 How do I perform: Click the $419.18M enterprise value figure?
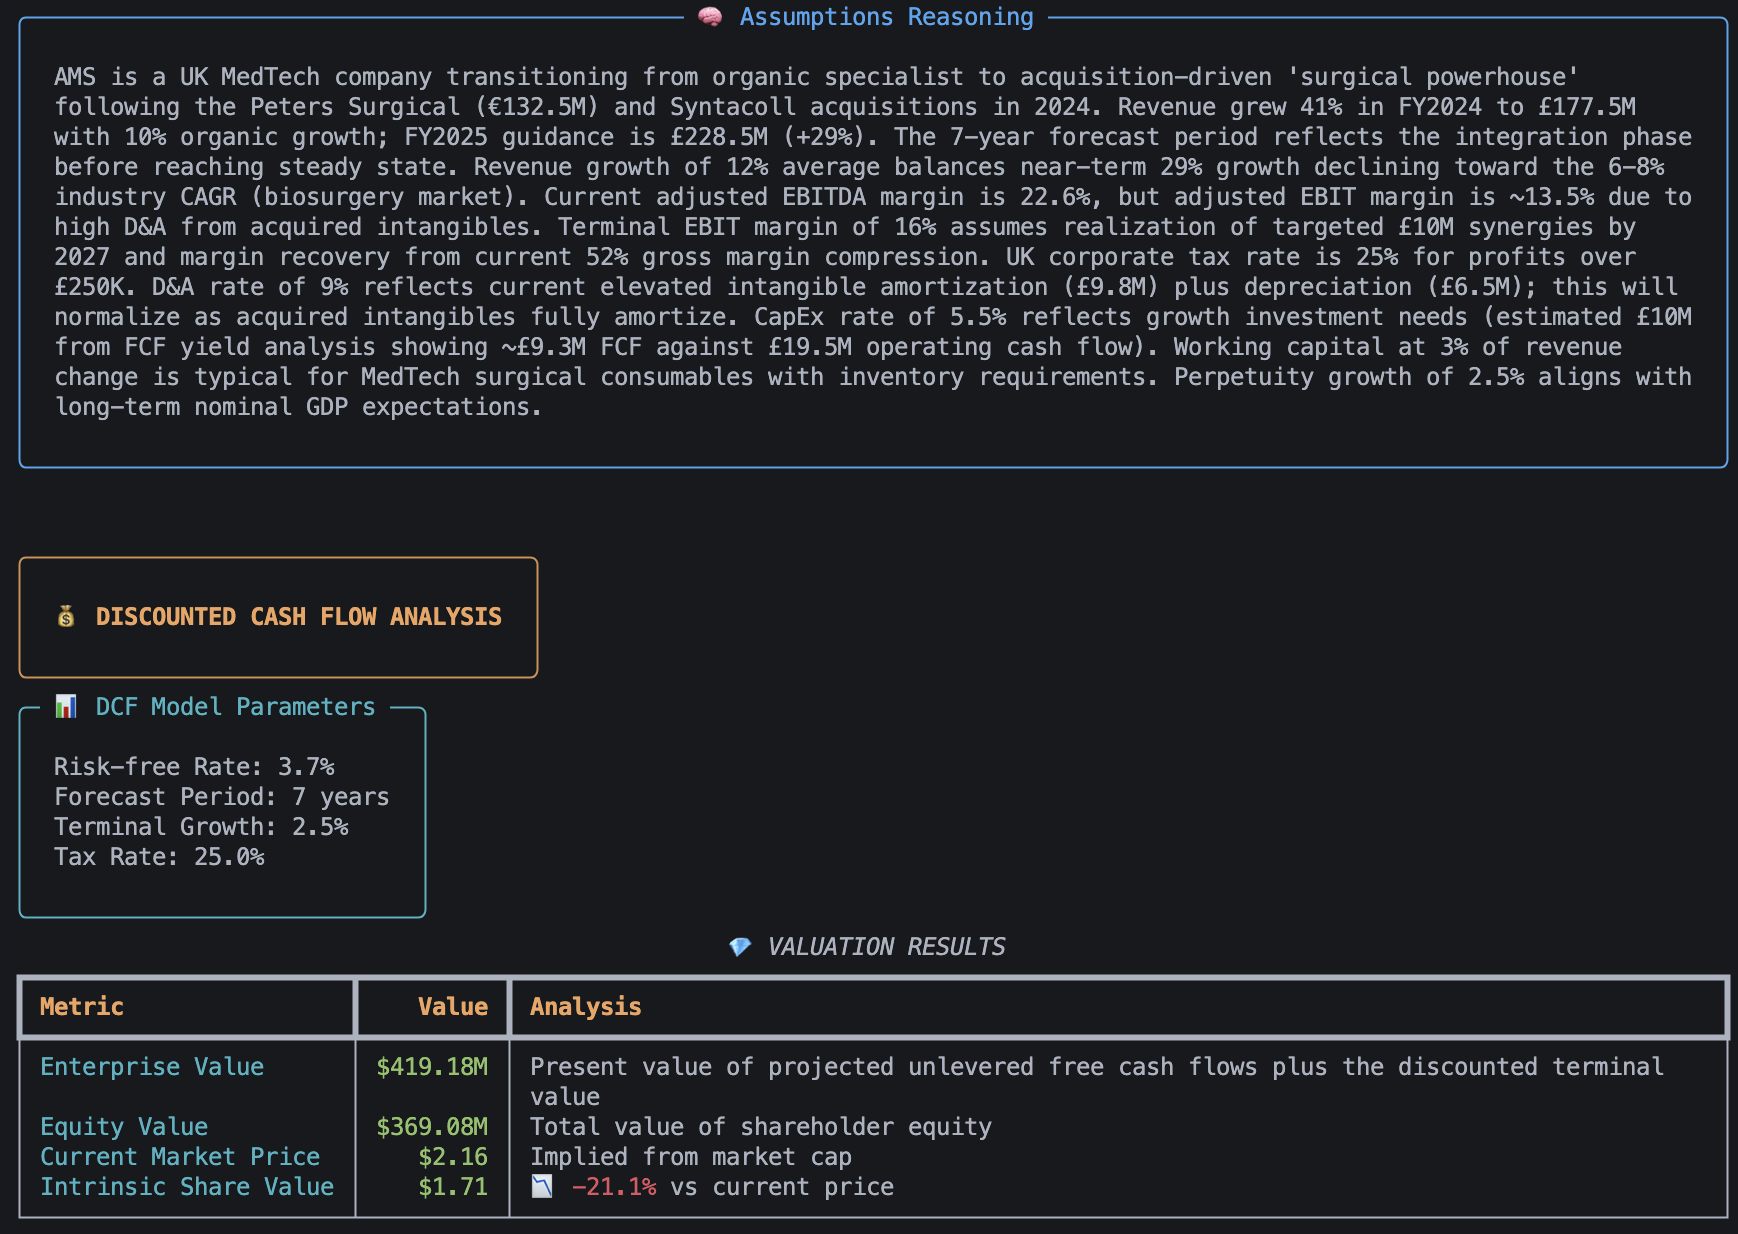tap(432, 1067)
